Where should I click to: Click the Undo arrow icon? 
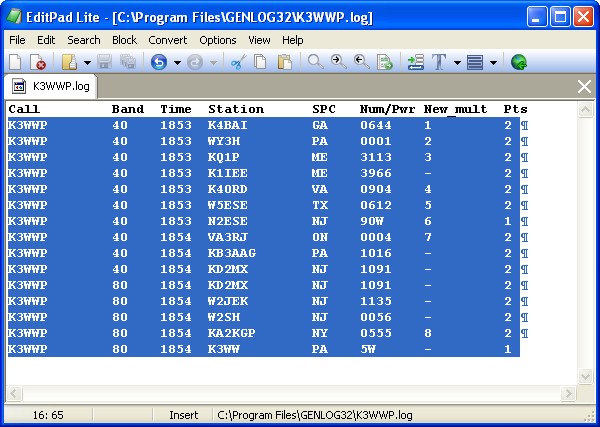158,62
